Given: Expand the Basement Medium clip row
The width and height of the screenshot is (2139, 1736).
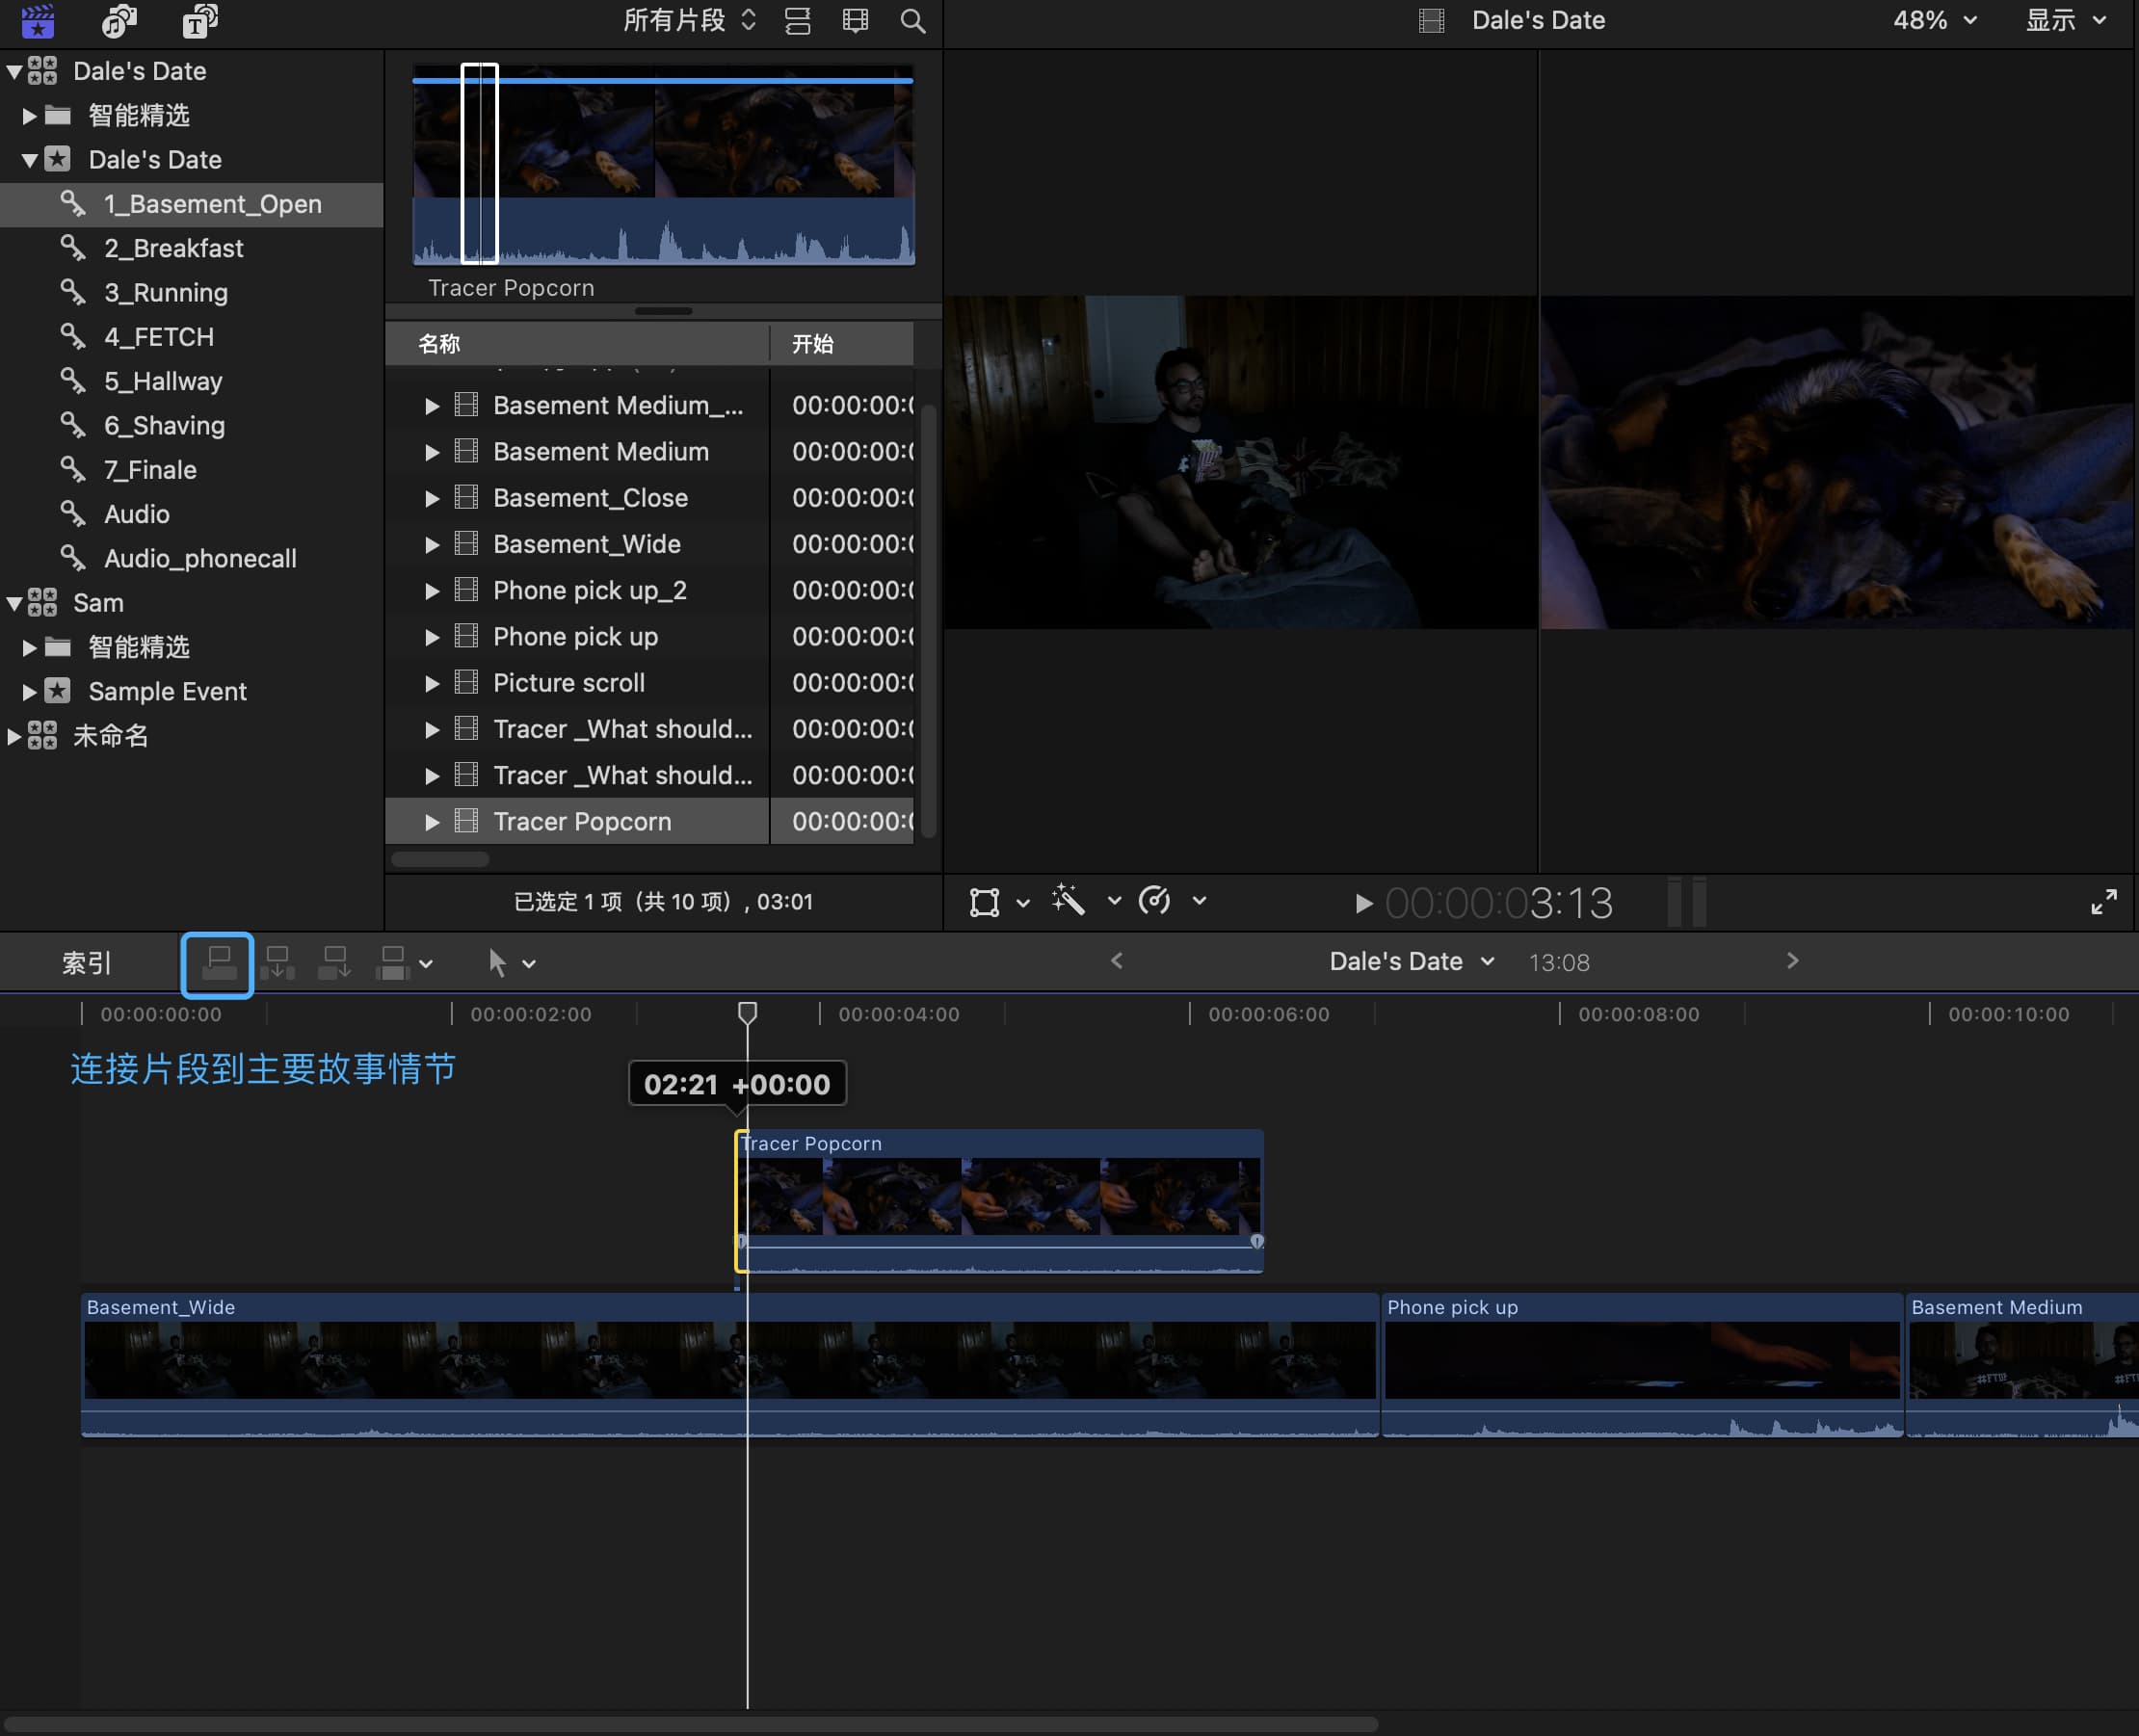Looking at the screenshot, I should pos(432,452).
